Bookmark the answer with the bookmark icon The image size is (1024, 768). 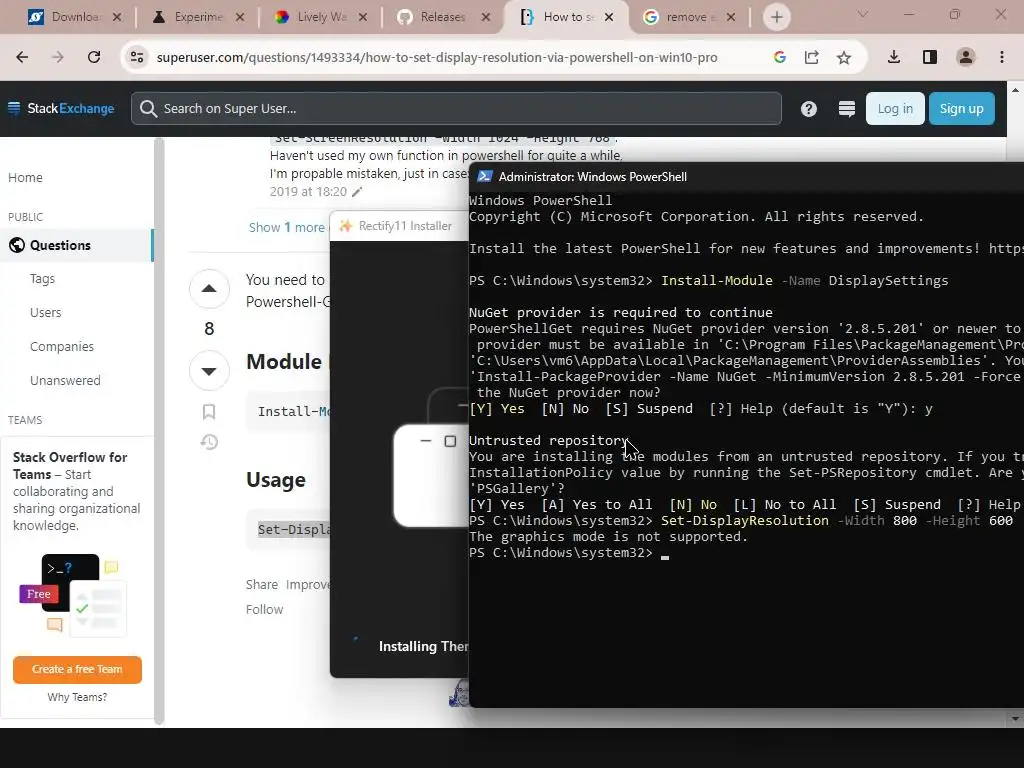209,411
